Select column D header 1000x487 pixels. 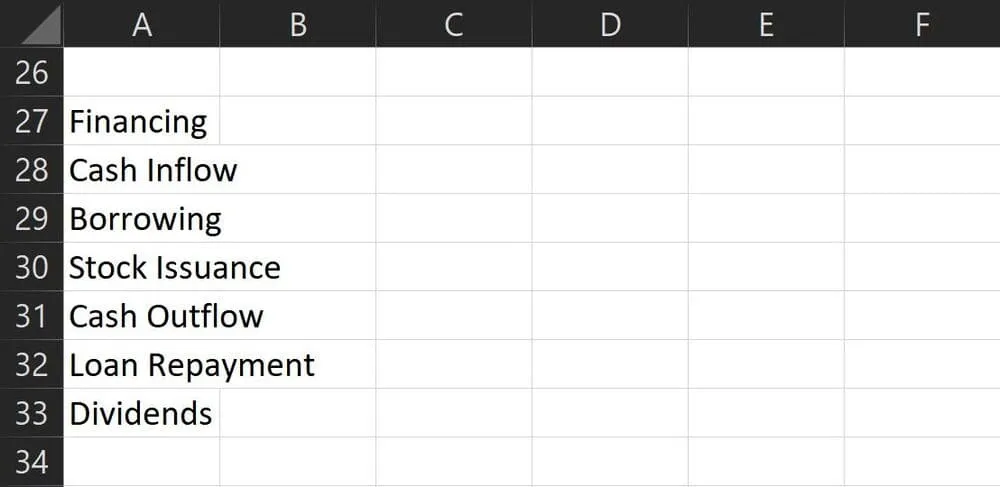pyautogui.click(x=610, y=24)
